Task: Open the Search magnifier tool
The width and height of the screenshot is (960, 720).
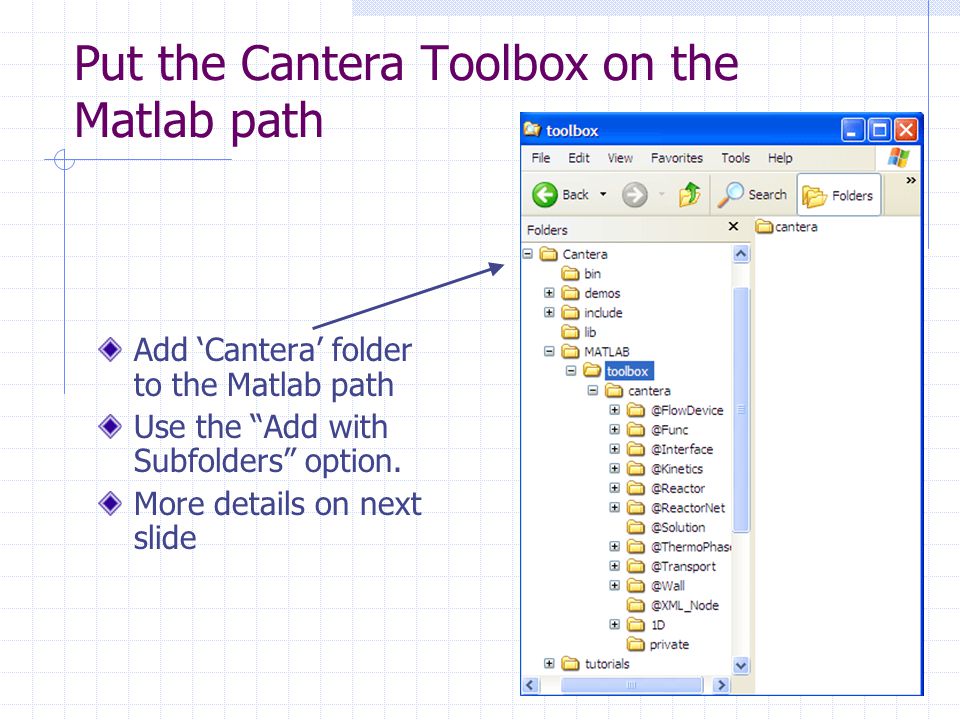Action: tap(753, 195)
